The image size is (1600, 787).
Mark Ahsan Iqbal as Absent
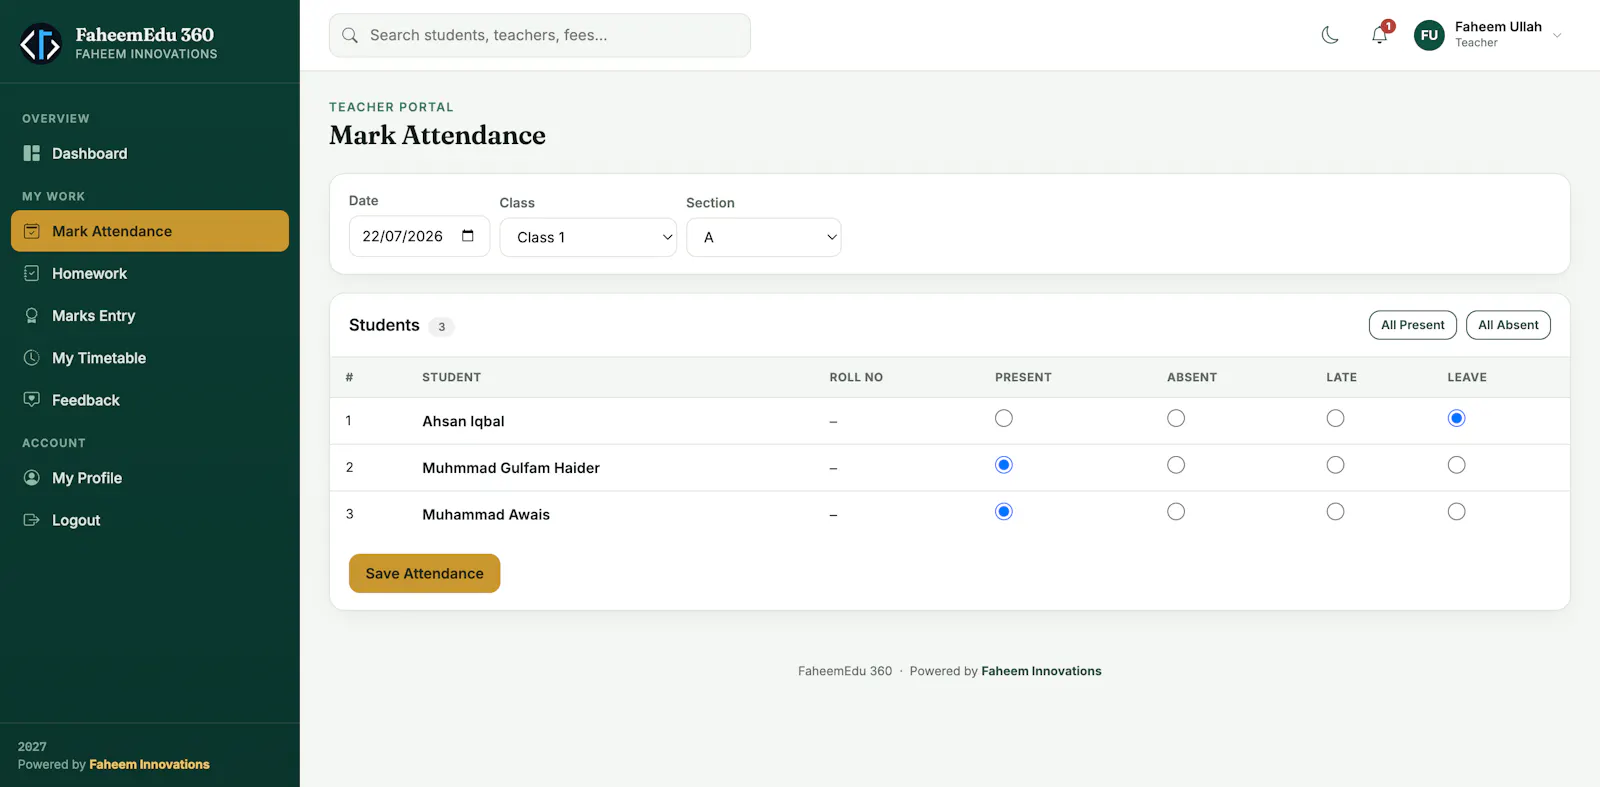[1176, 418]
